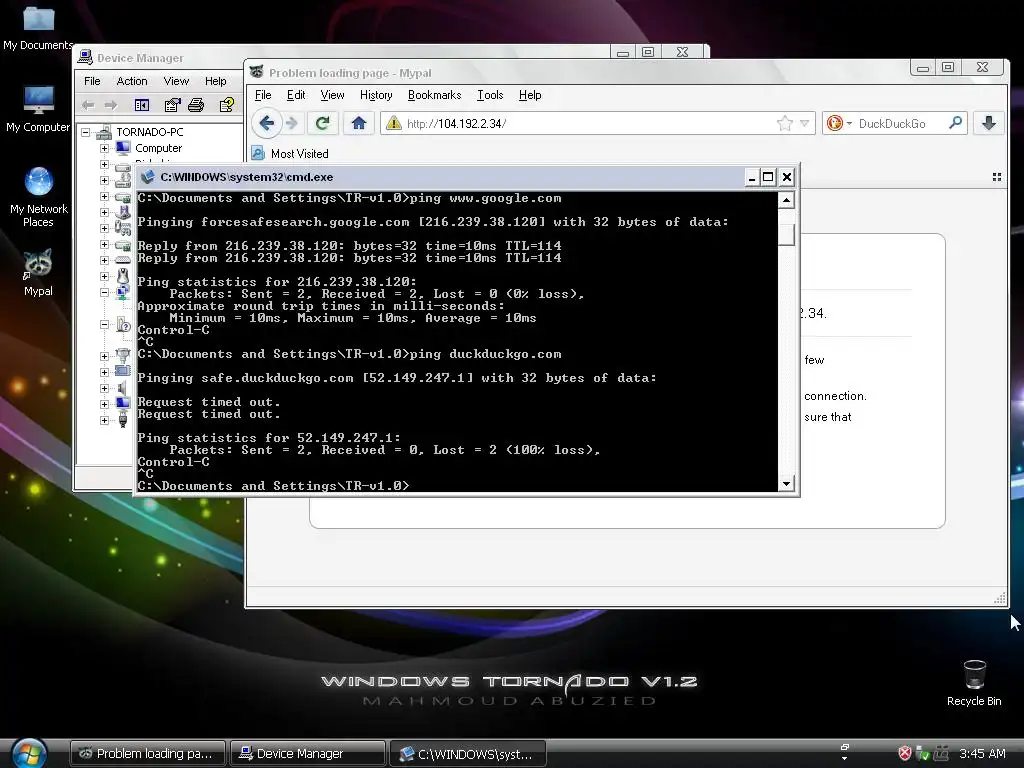1024x768 pixels.
Task: Open the Most Visited bookmarks folder
Action: pos(291,153)
